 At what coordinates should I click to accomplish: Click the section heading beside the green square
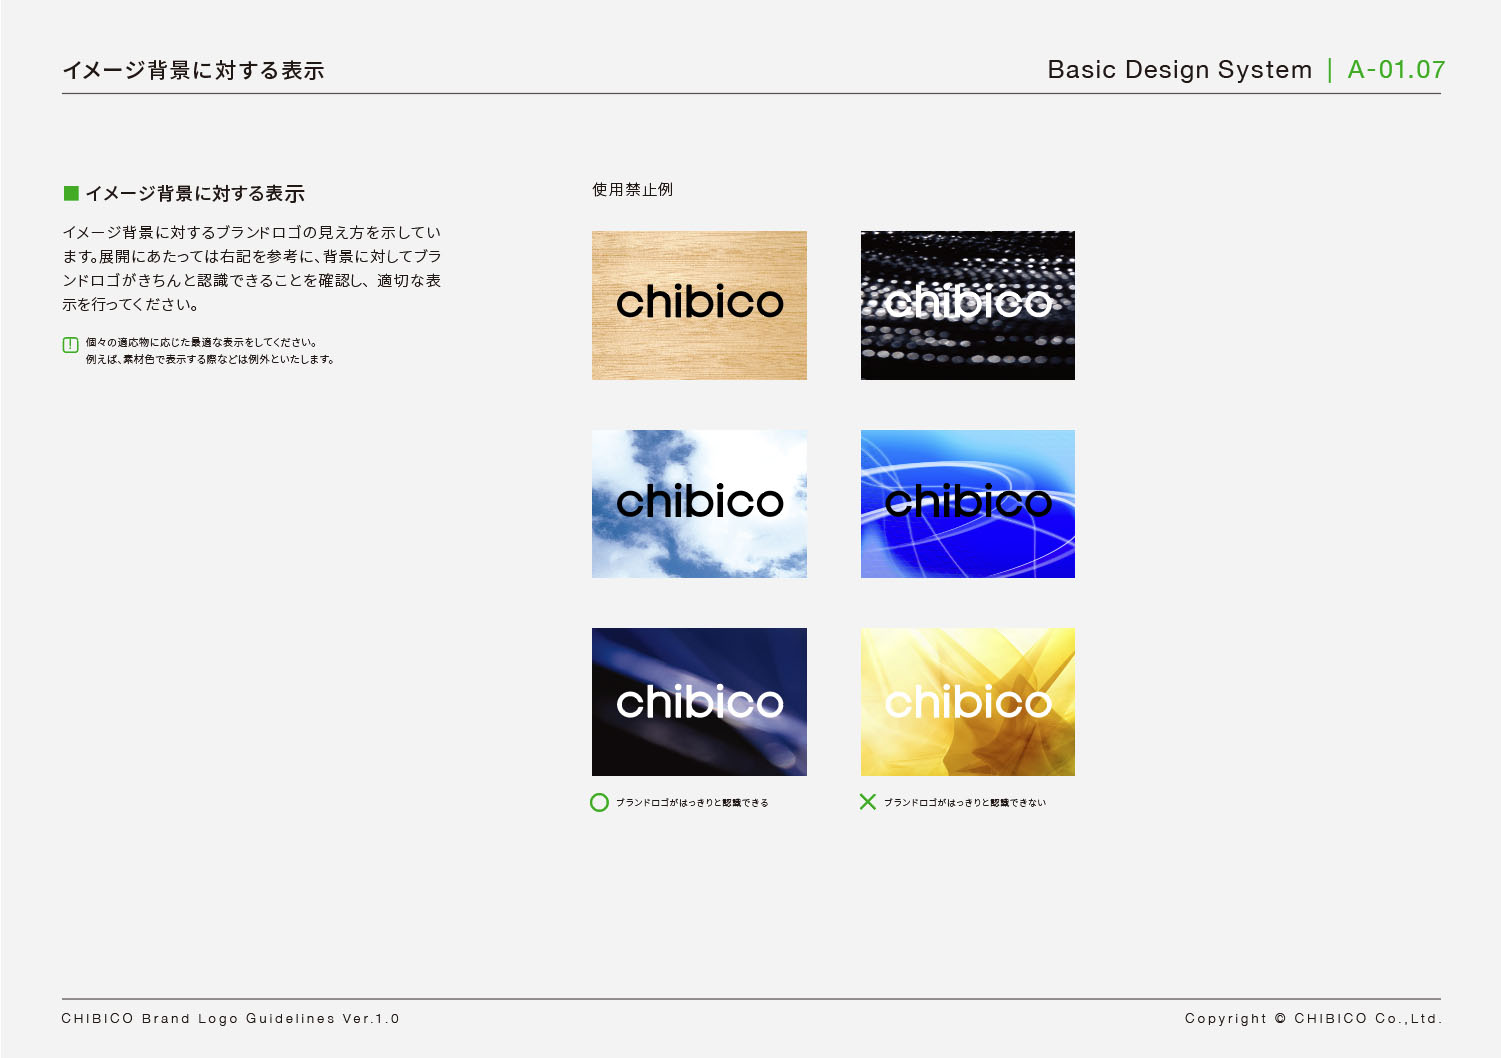coord(195,193)
